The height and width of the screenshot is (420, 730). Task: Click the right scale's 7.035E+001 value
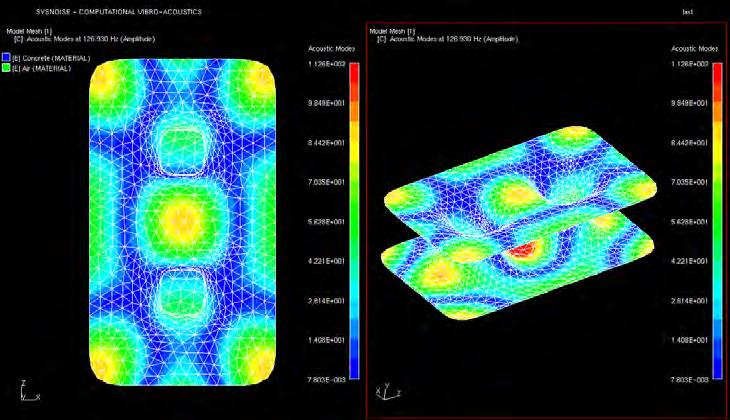[x=689, y=182]
